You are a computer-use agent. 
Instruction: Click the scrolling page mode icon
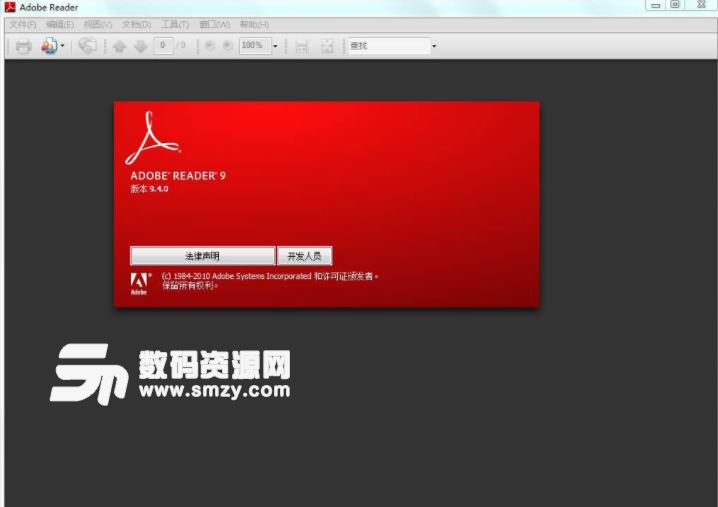coord(301,46)
